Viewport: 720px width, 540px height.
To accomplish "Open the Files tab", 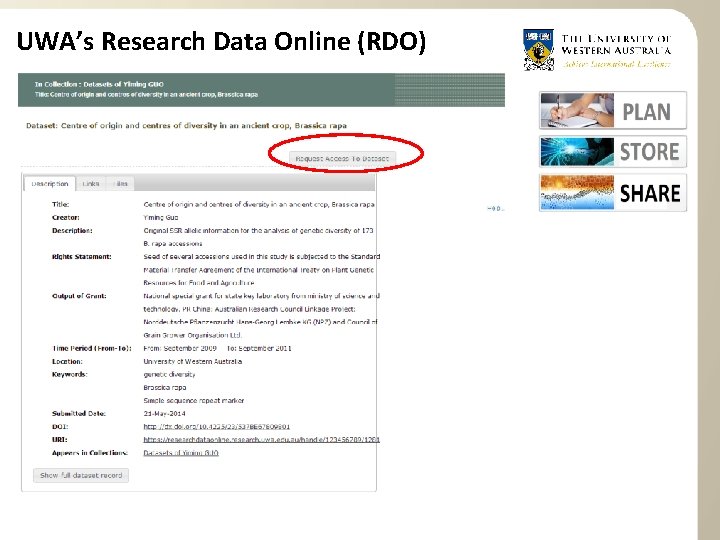I will click(120, 184).
